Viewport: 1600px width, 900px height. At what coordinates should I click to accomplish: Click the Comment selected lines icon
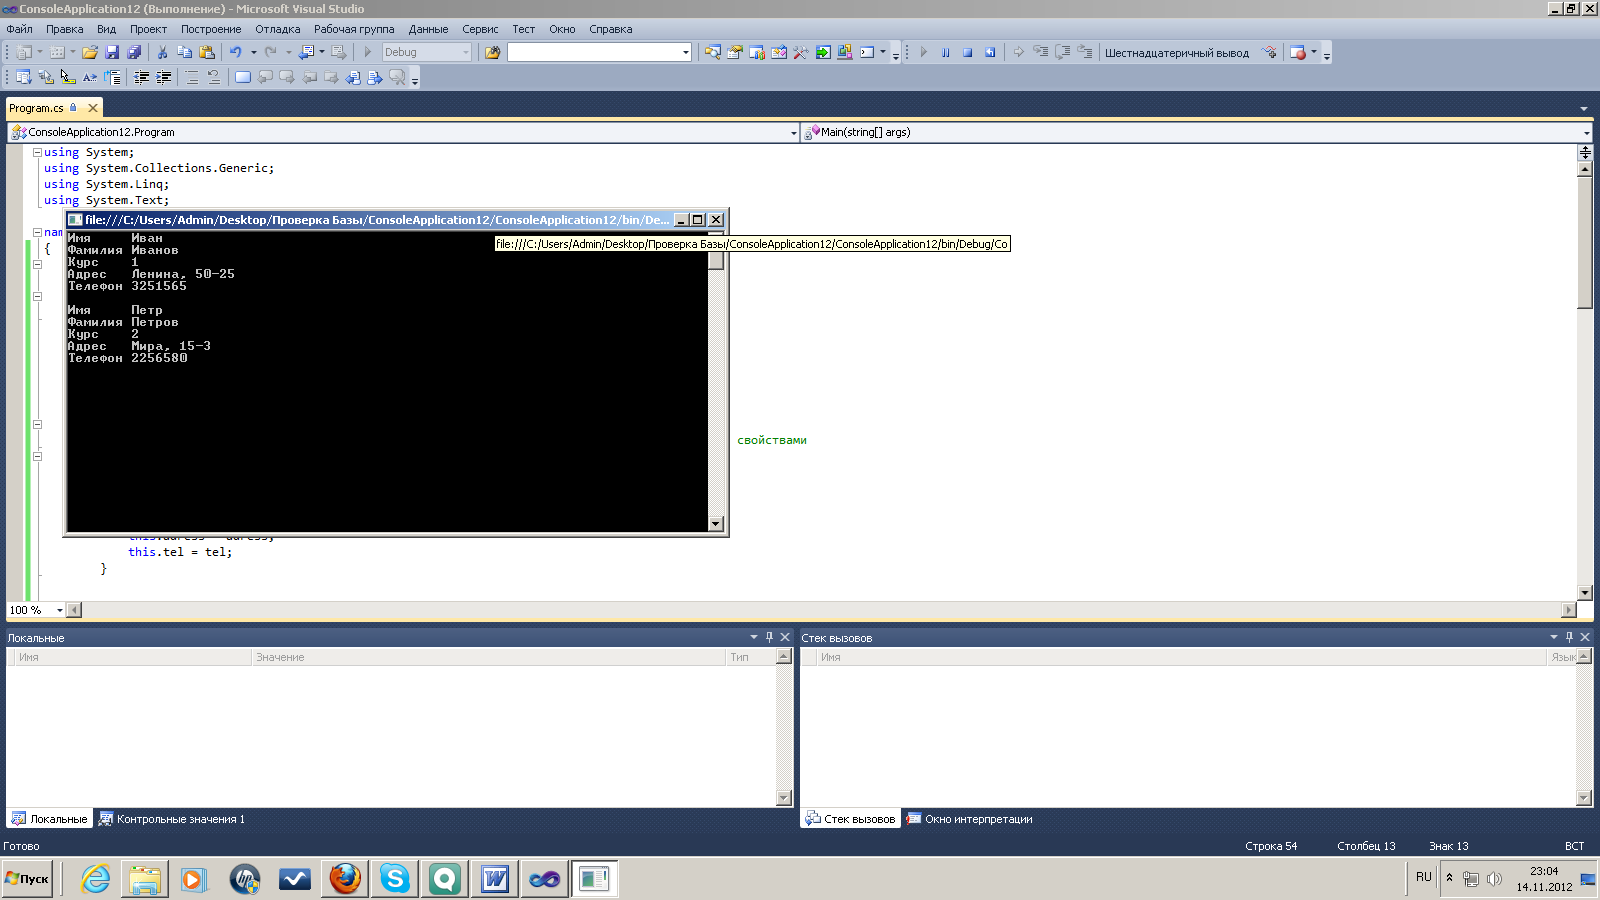point(192,77)
